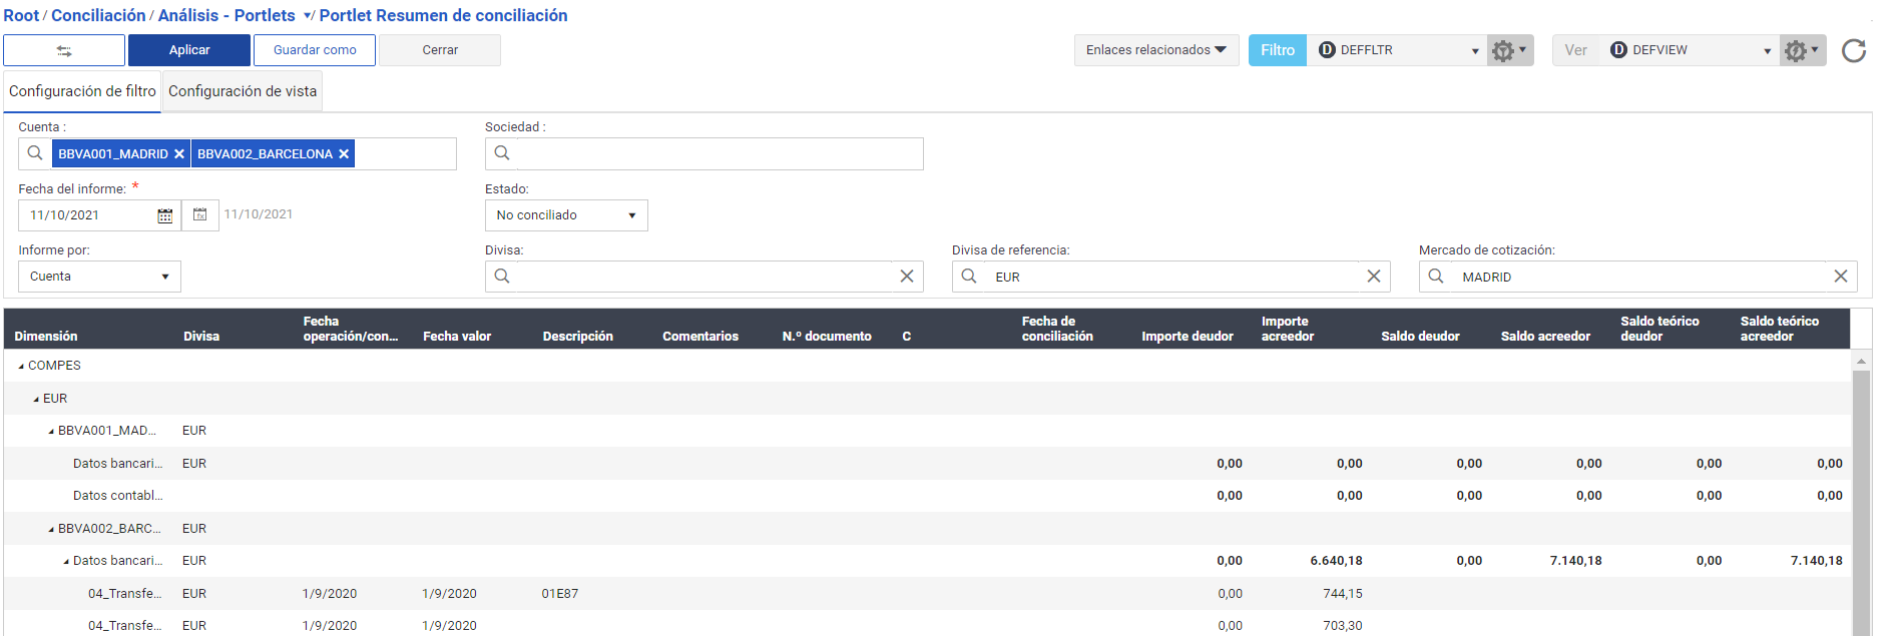This screenshot has height=636, width=1881.
Task: Click the Aplicar button
Action: tap(189, 51)
